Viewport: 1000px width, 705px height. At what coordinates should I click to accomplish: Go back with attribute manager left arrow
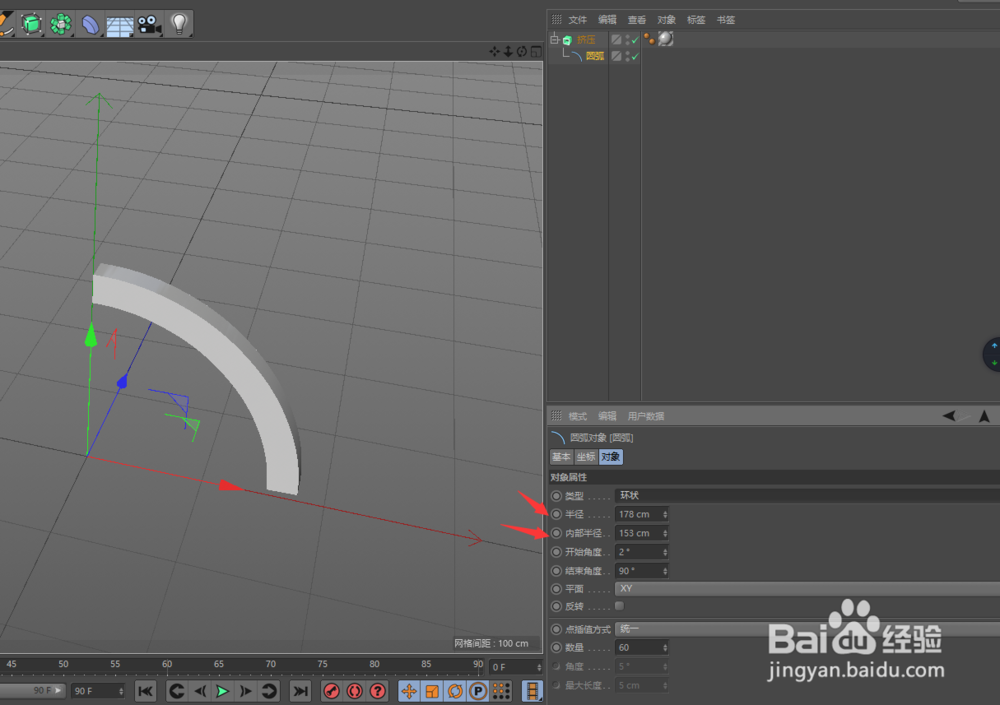pyautogui.click(x=949, y=416)
